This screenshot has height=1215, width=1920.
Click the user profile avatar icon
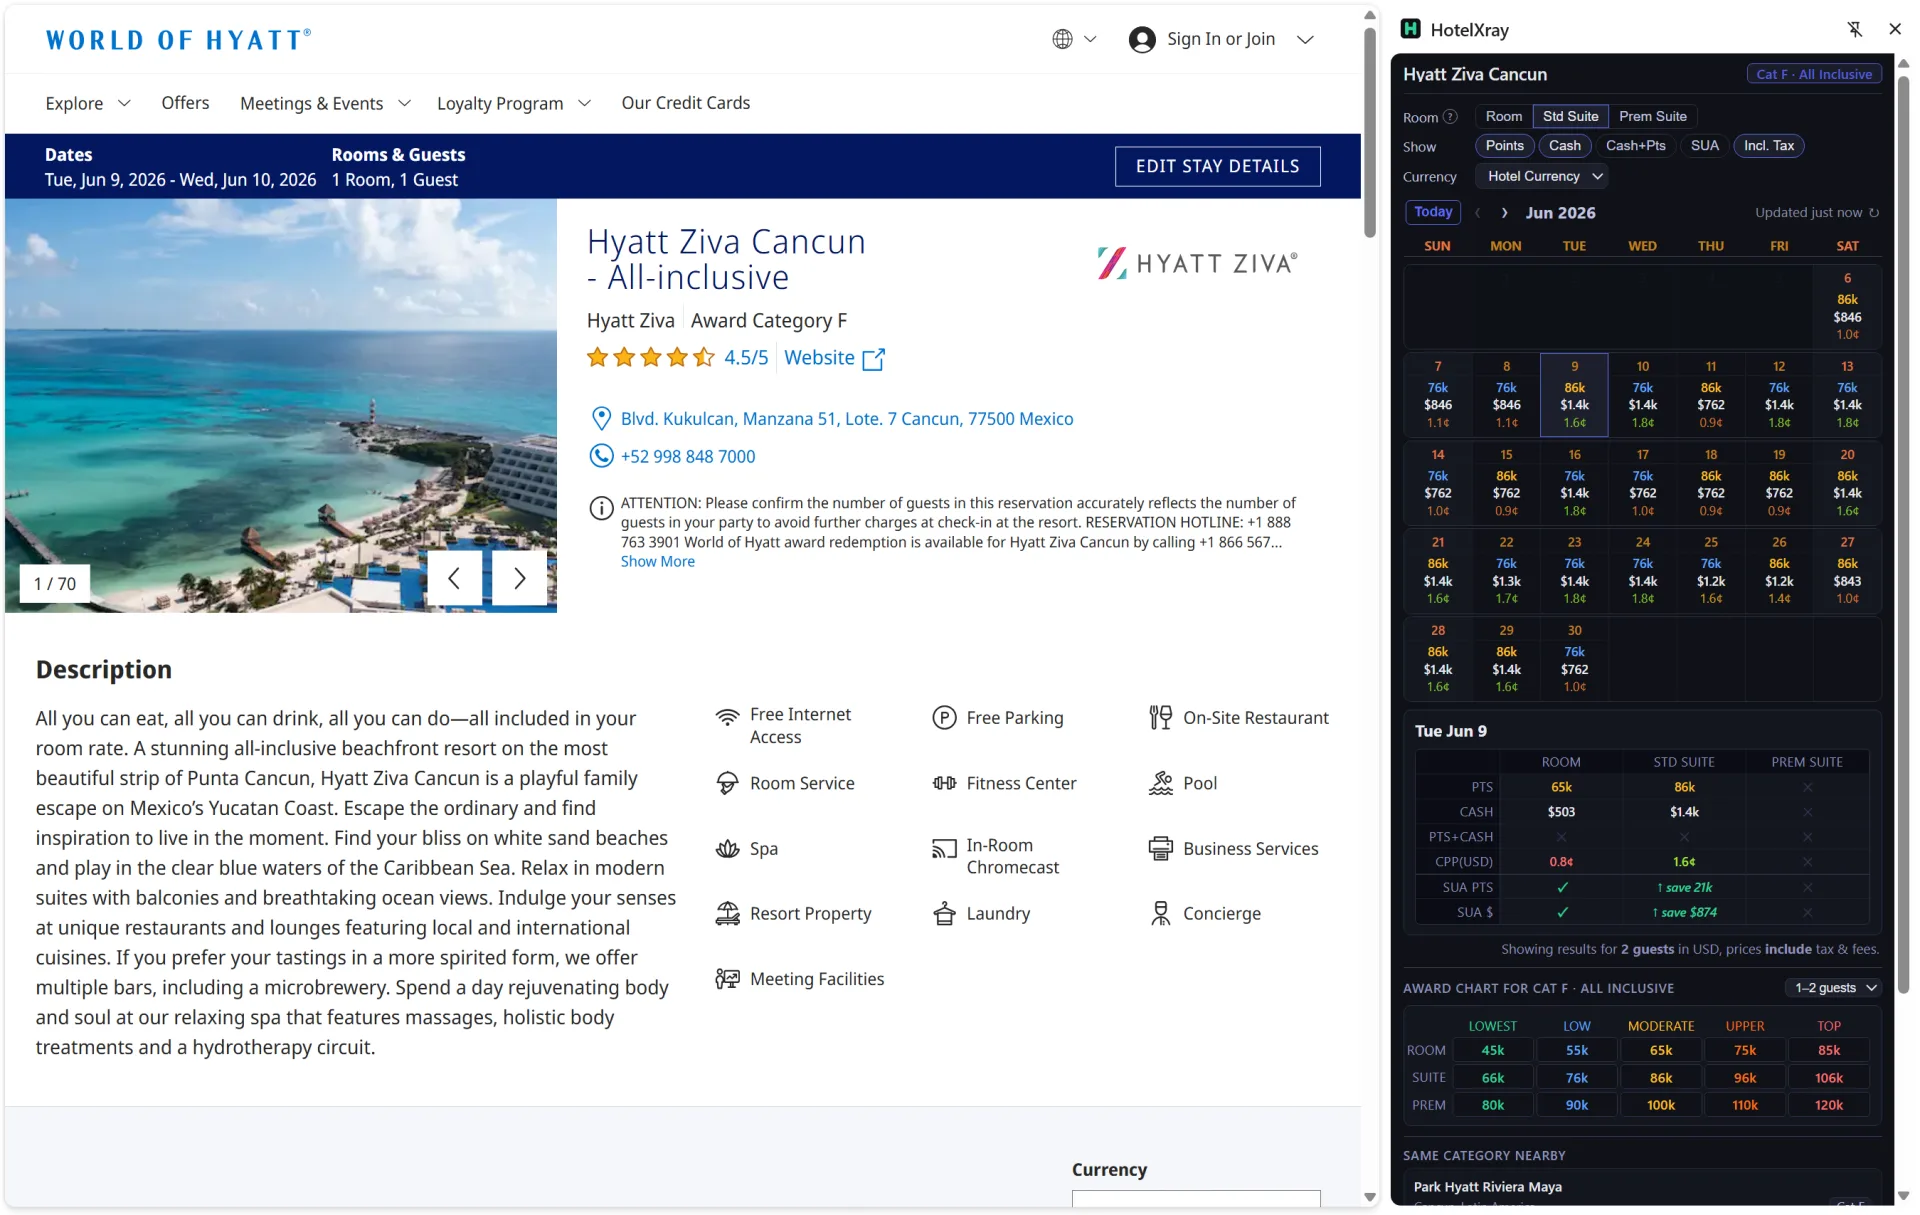[1141, 39]
